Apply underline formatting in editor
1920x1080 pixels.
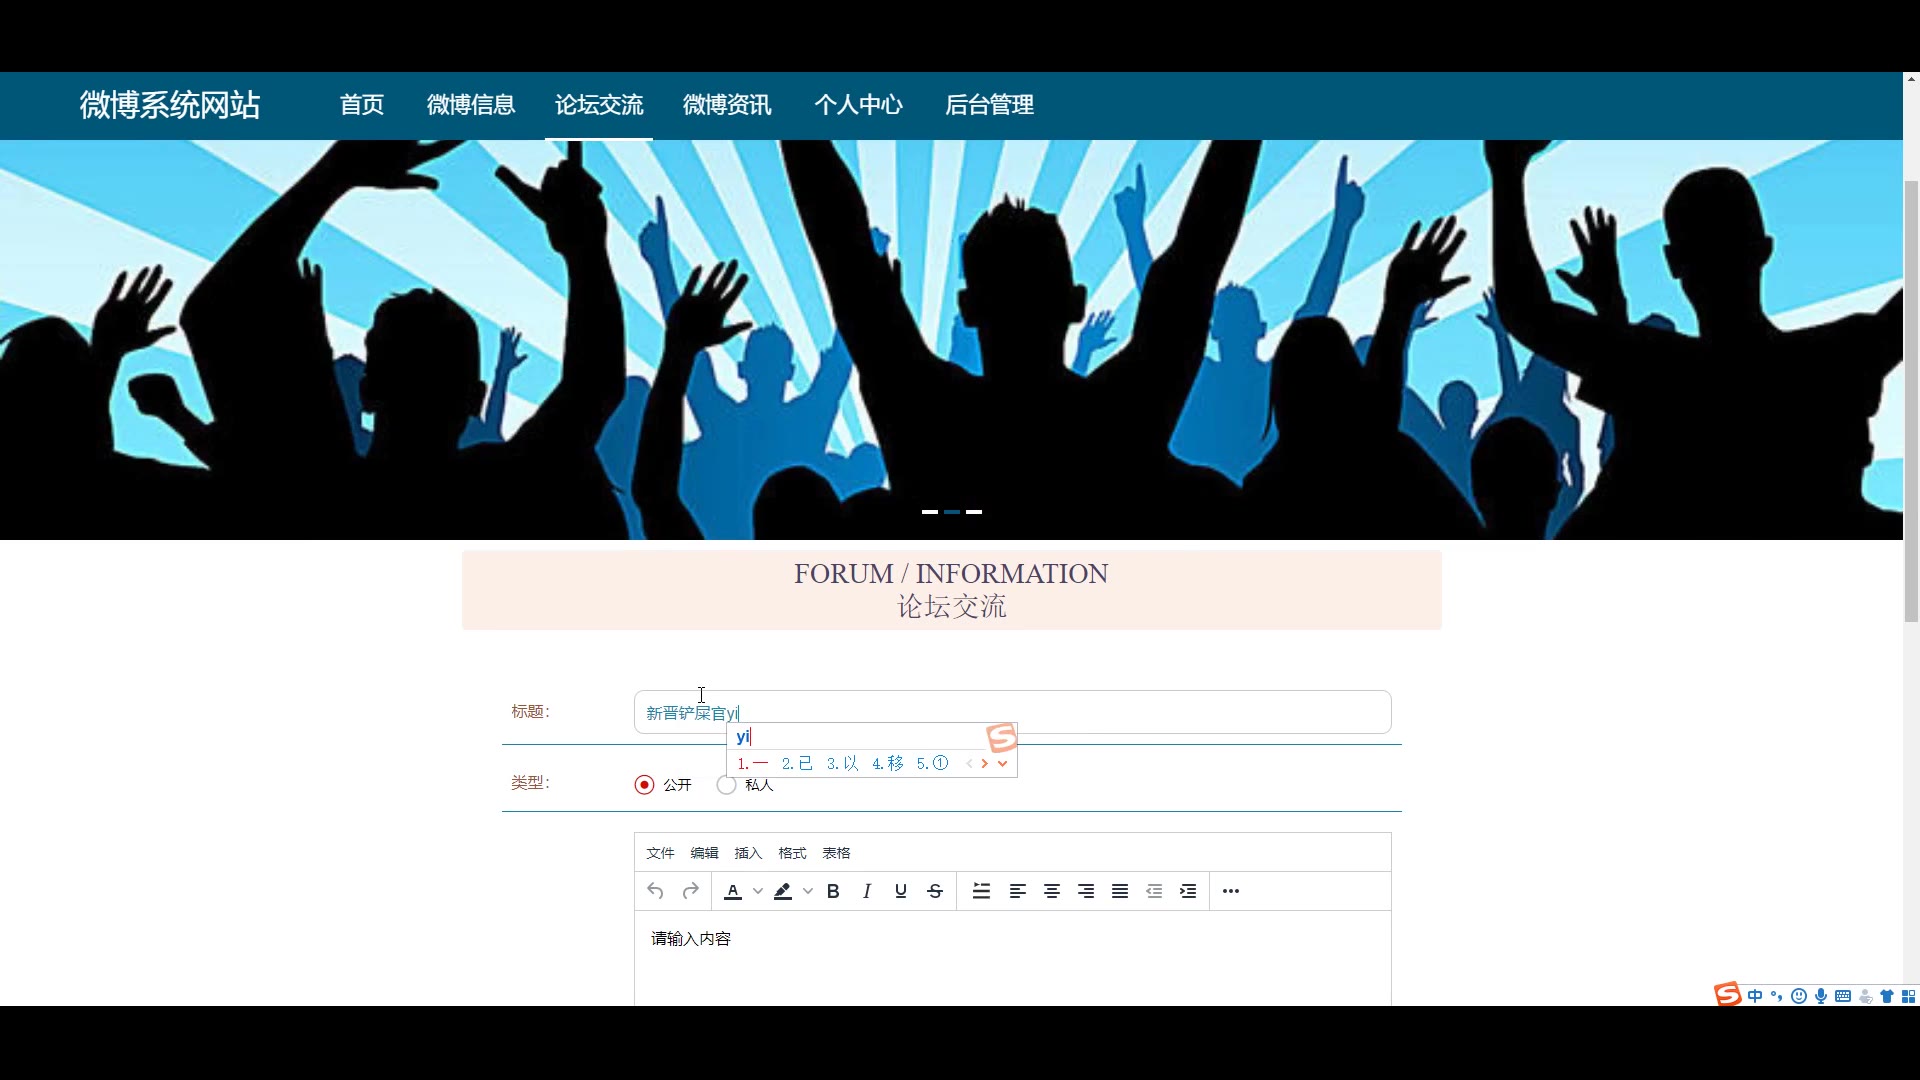point(901,891)
